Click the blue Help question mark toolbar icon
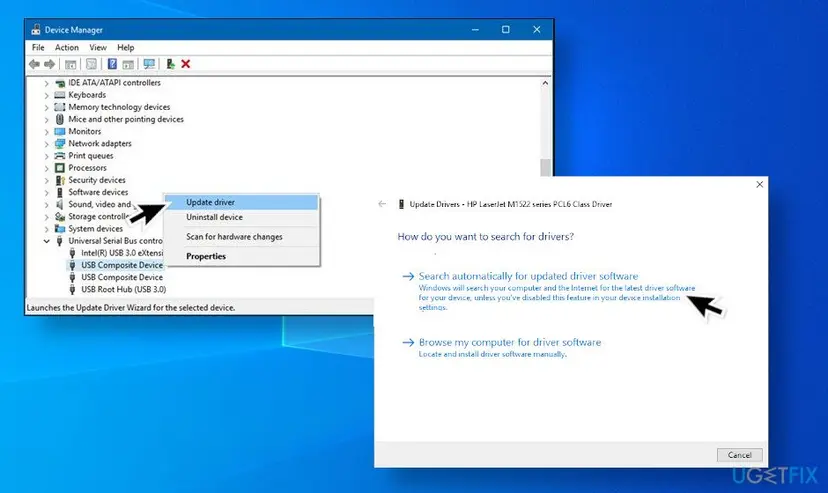 112,64
